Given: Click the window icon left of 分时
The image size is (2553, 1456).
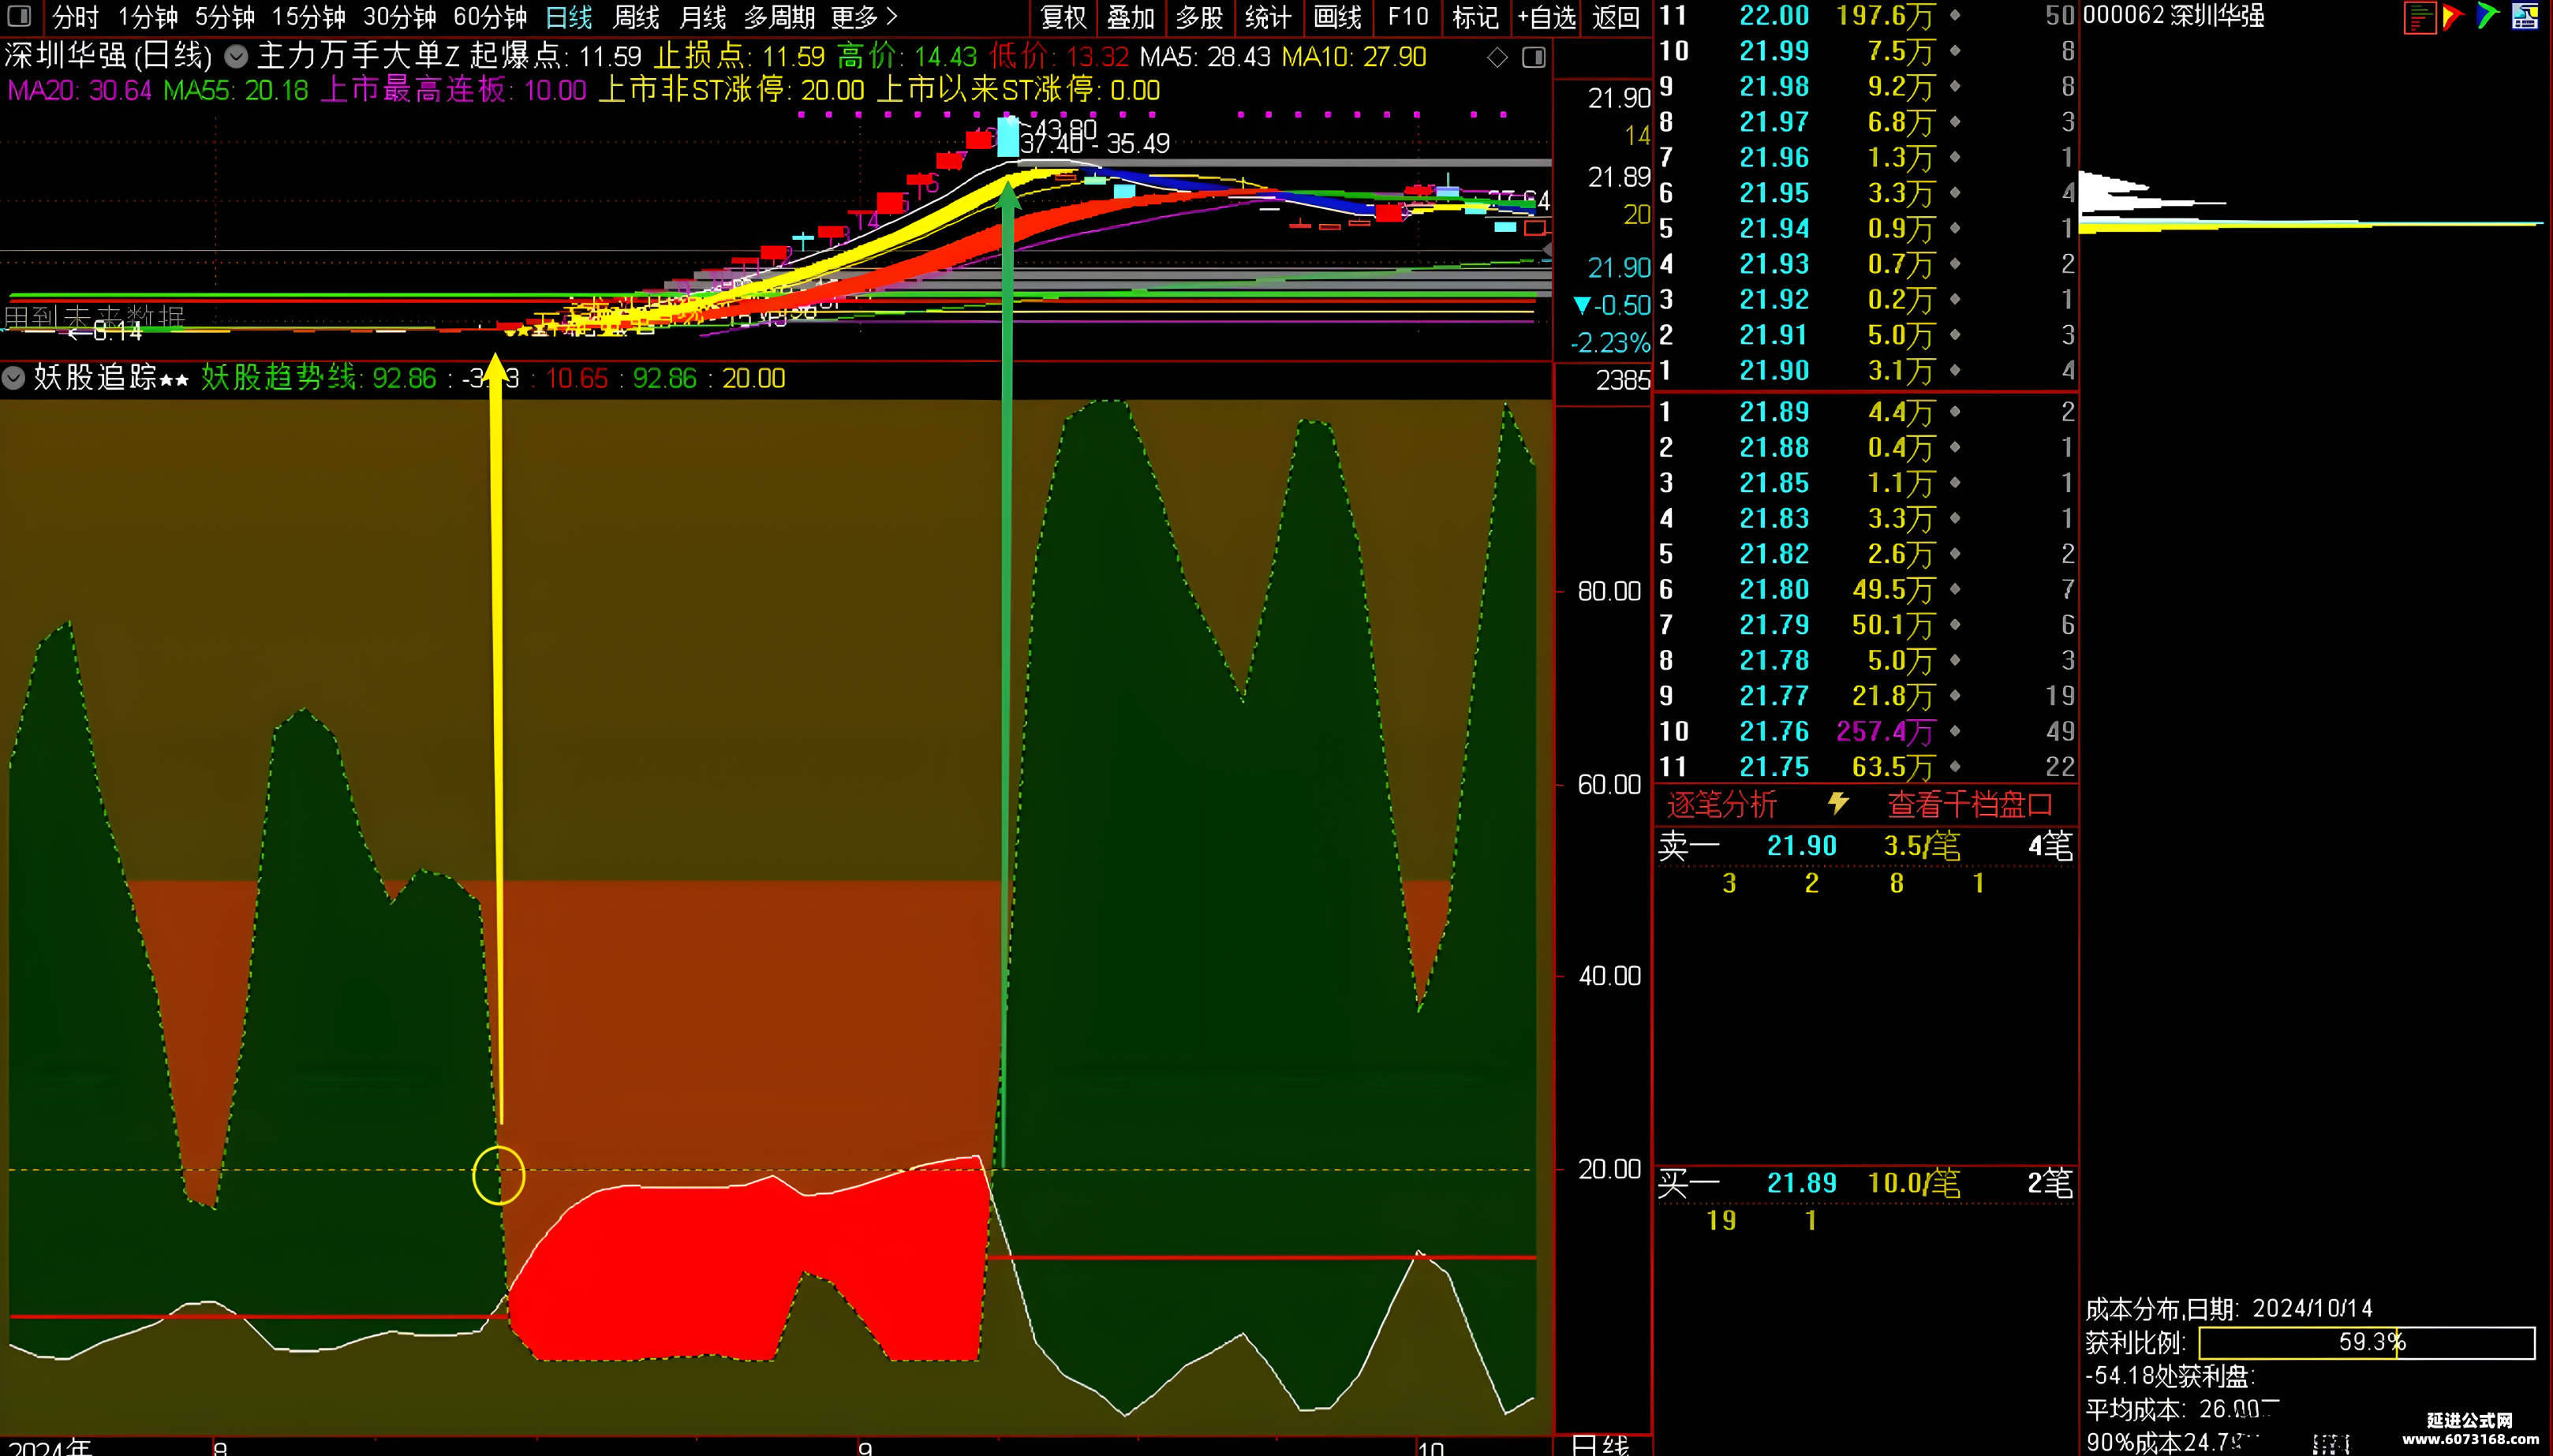Looking at the screenshot, I should 19,17.
